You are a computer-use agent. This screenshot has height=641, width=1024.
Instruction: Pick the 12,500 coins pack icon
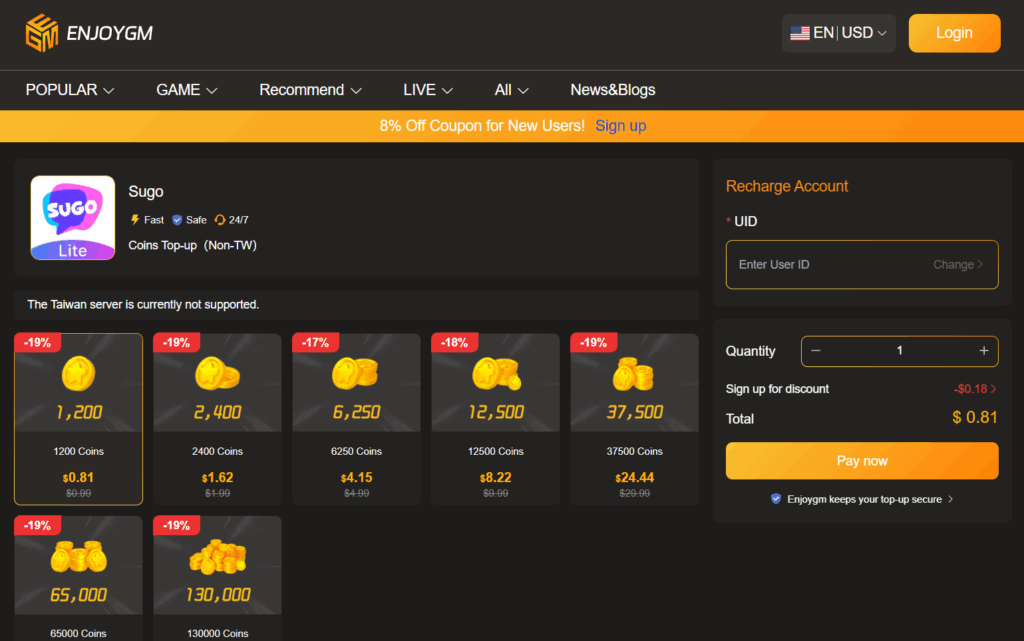[x=495, y=376]
